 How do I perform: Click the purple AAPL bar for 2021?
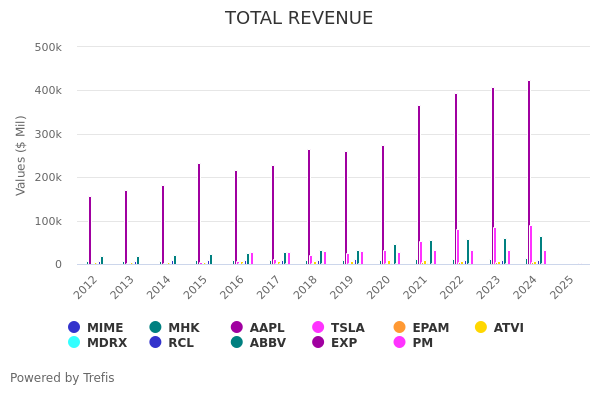(x=419, y=186)
